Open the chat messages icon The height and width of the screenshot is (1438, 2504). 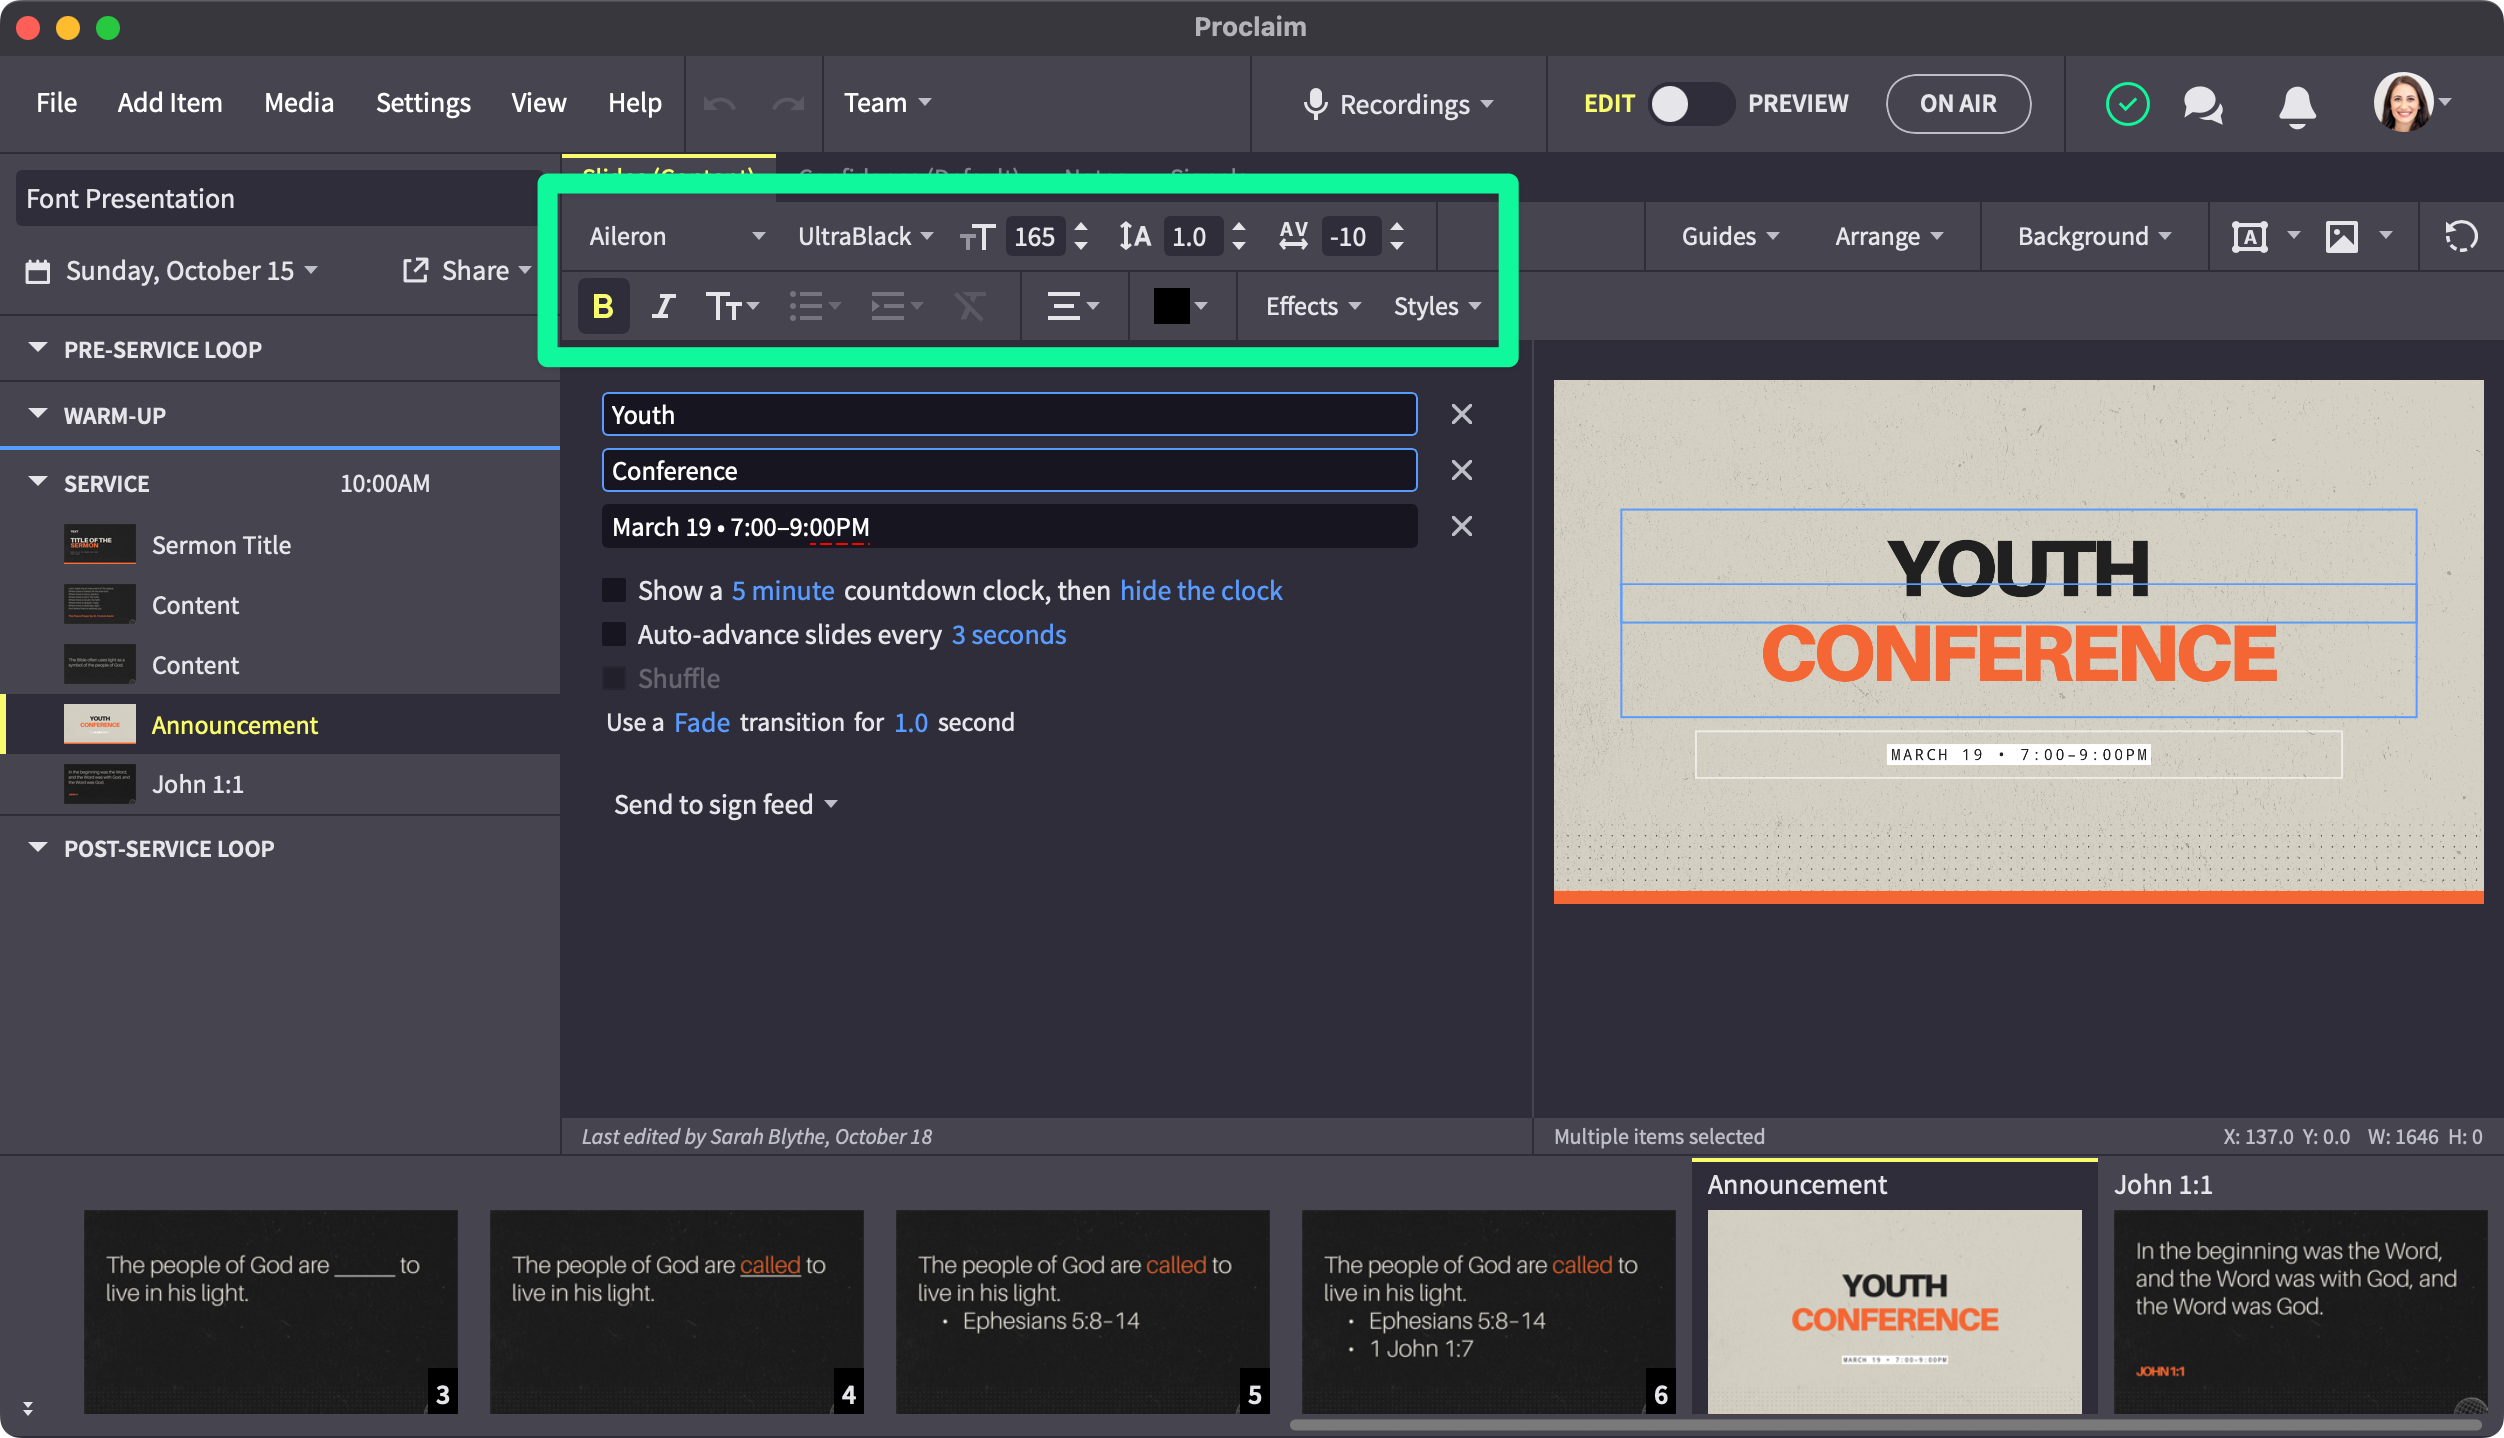click(x=2203, y=104)
